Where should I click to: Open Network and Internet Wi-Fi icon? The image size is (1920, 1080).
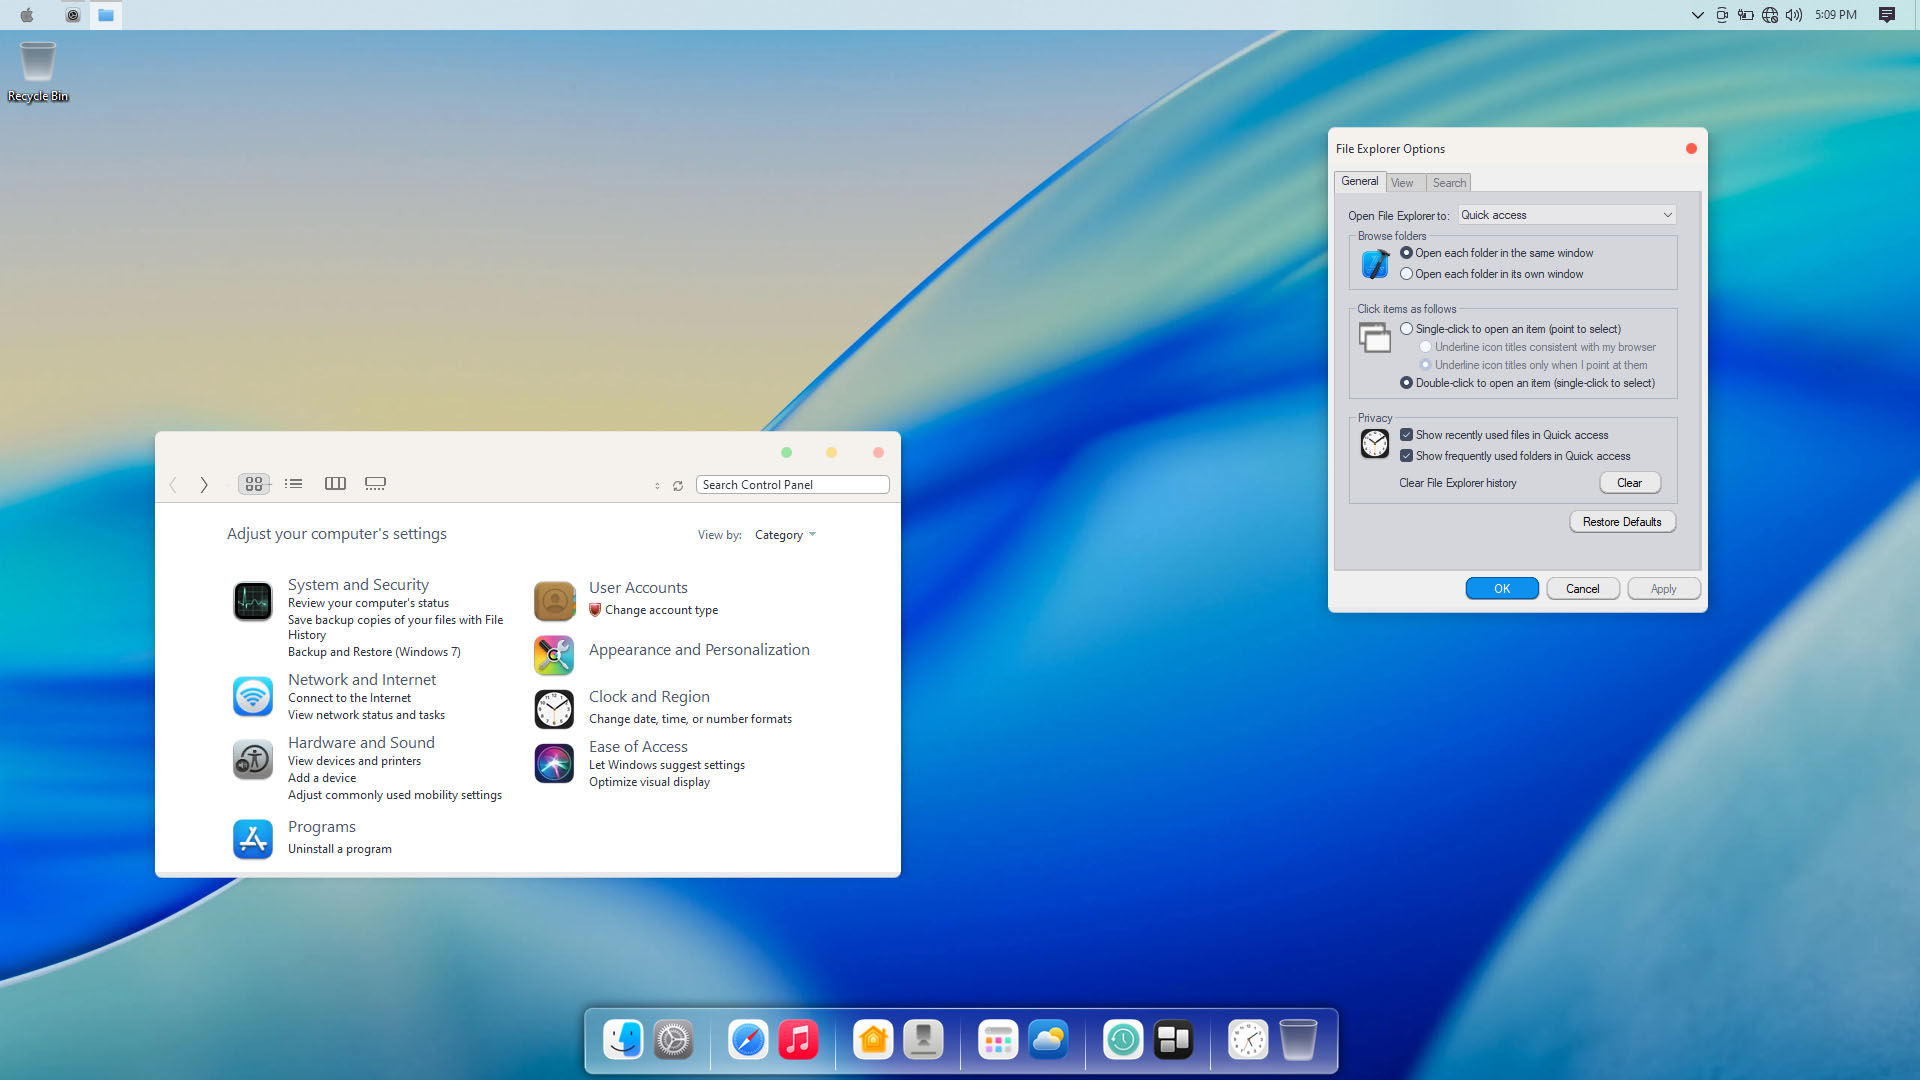click(x=252, y=696)
